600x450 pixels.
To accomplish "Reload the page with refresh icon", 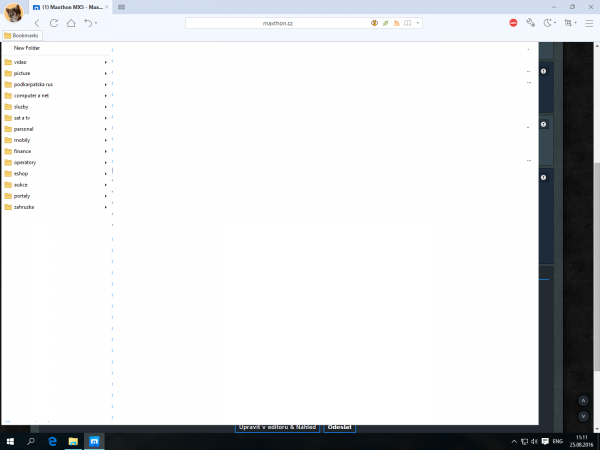I will coord(54,22).
